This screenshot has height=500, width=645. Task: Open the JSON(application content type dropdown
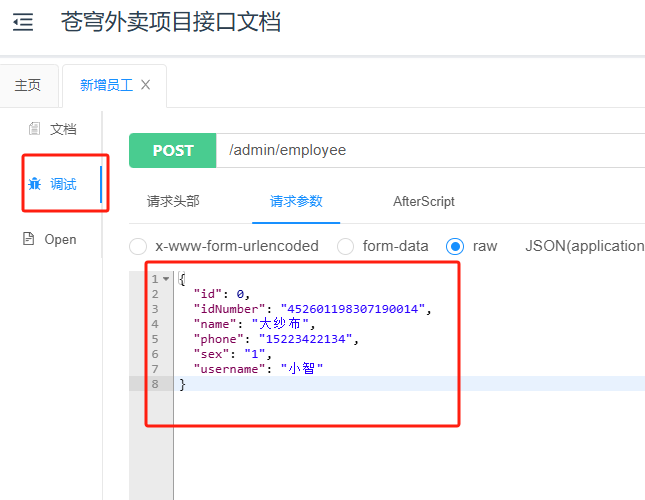tap(584, 246)
